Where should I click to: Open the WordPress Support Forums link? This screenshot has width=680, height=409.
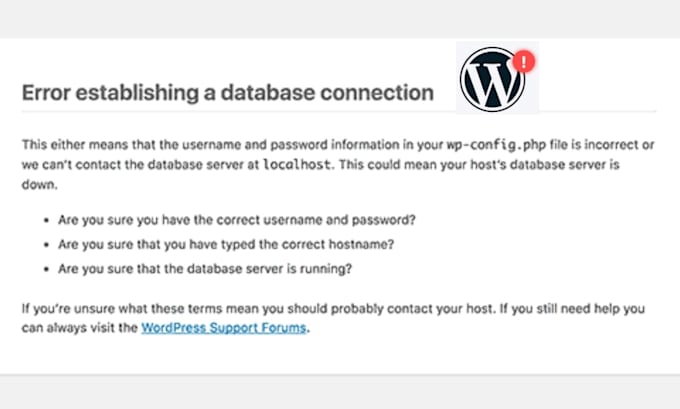pyautogui.click(x=224, y=328)
